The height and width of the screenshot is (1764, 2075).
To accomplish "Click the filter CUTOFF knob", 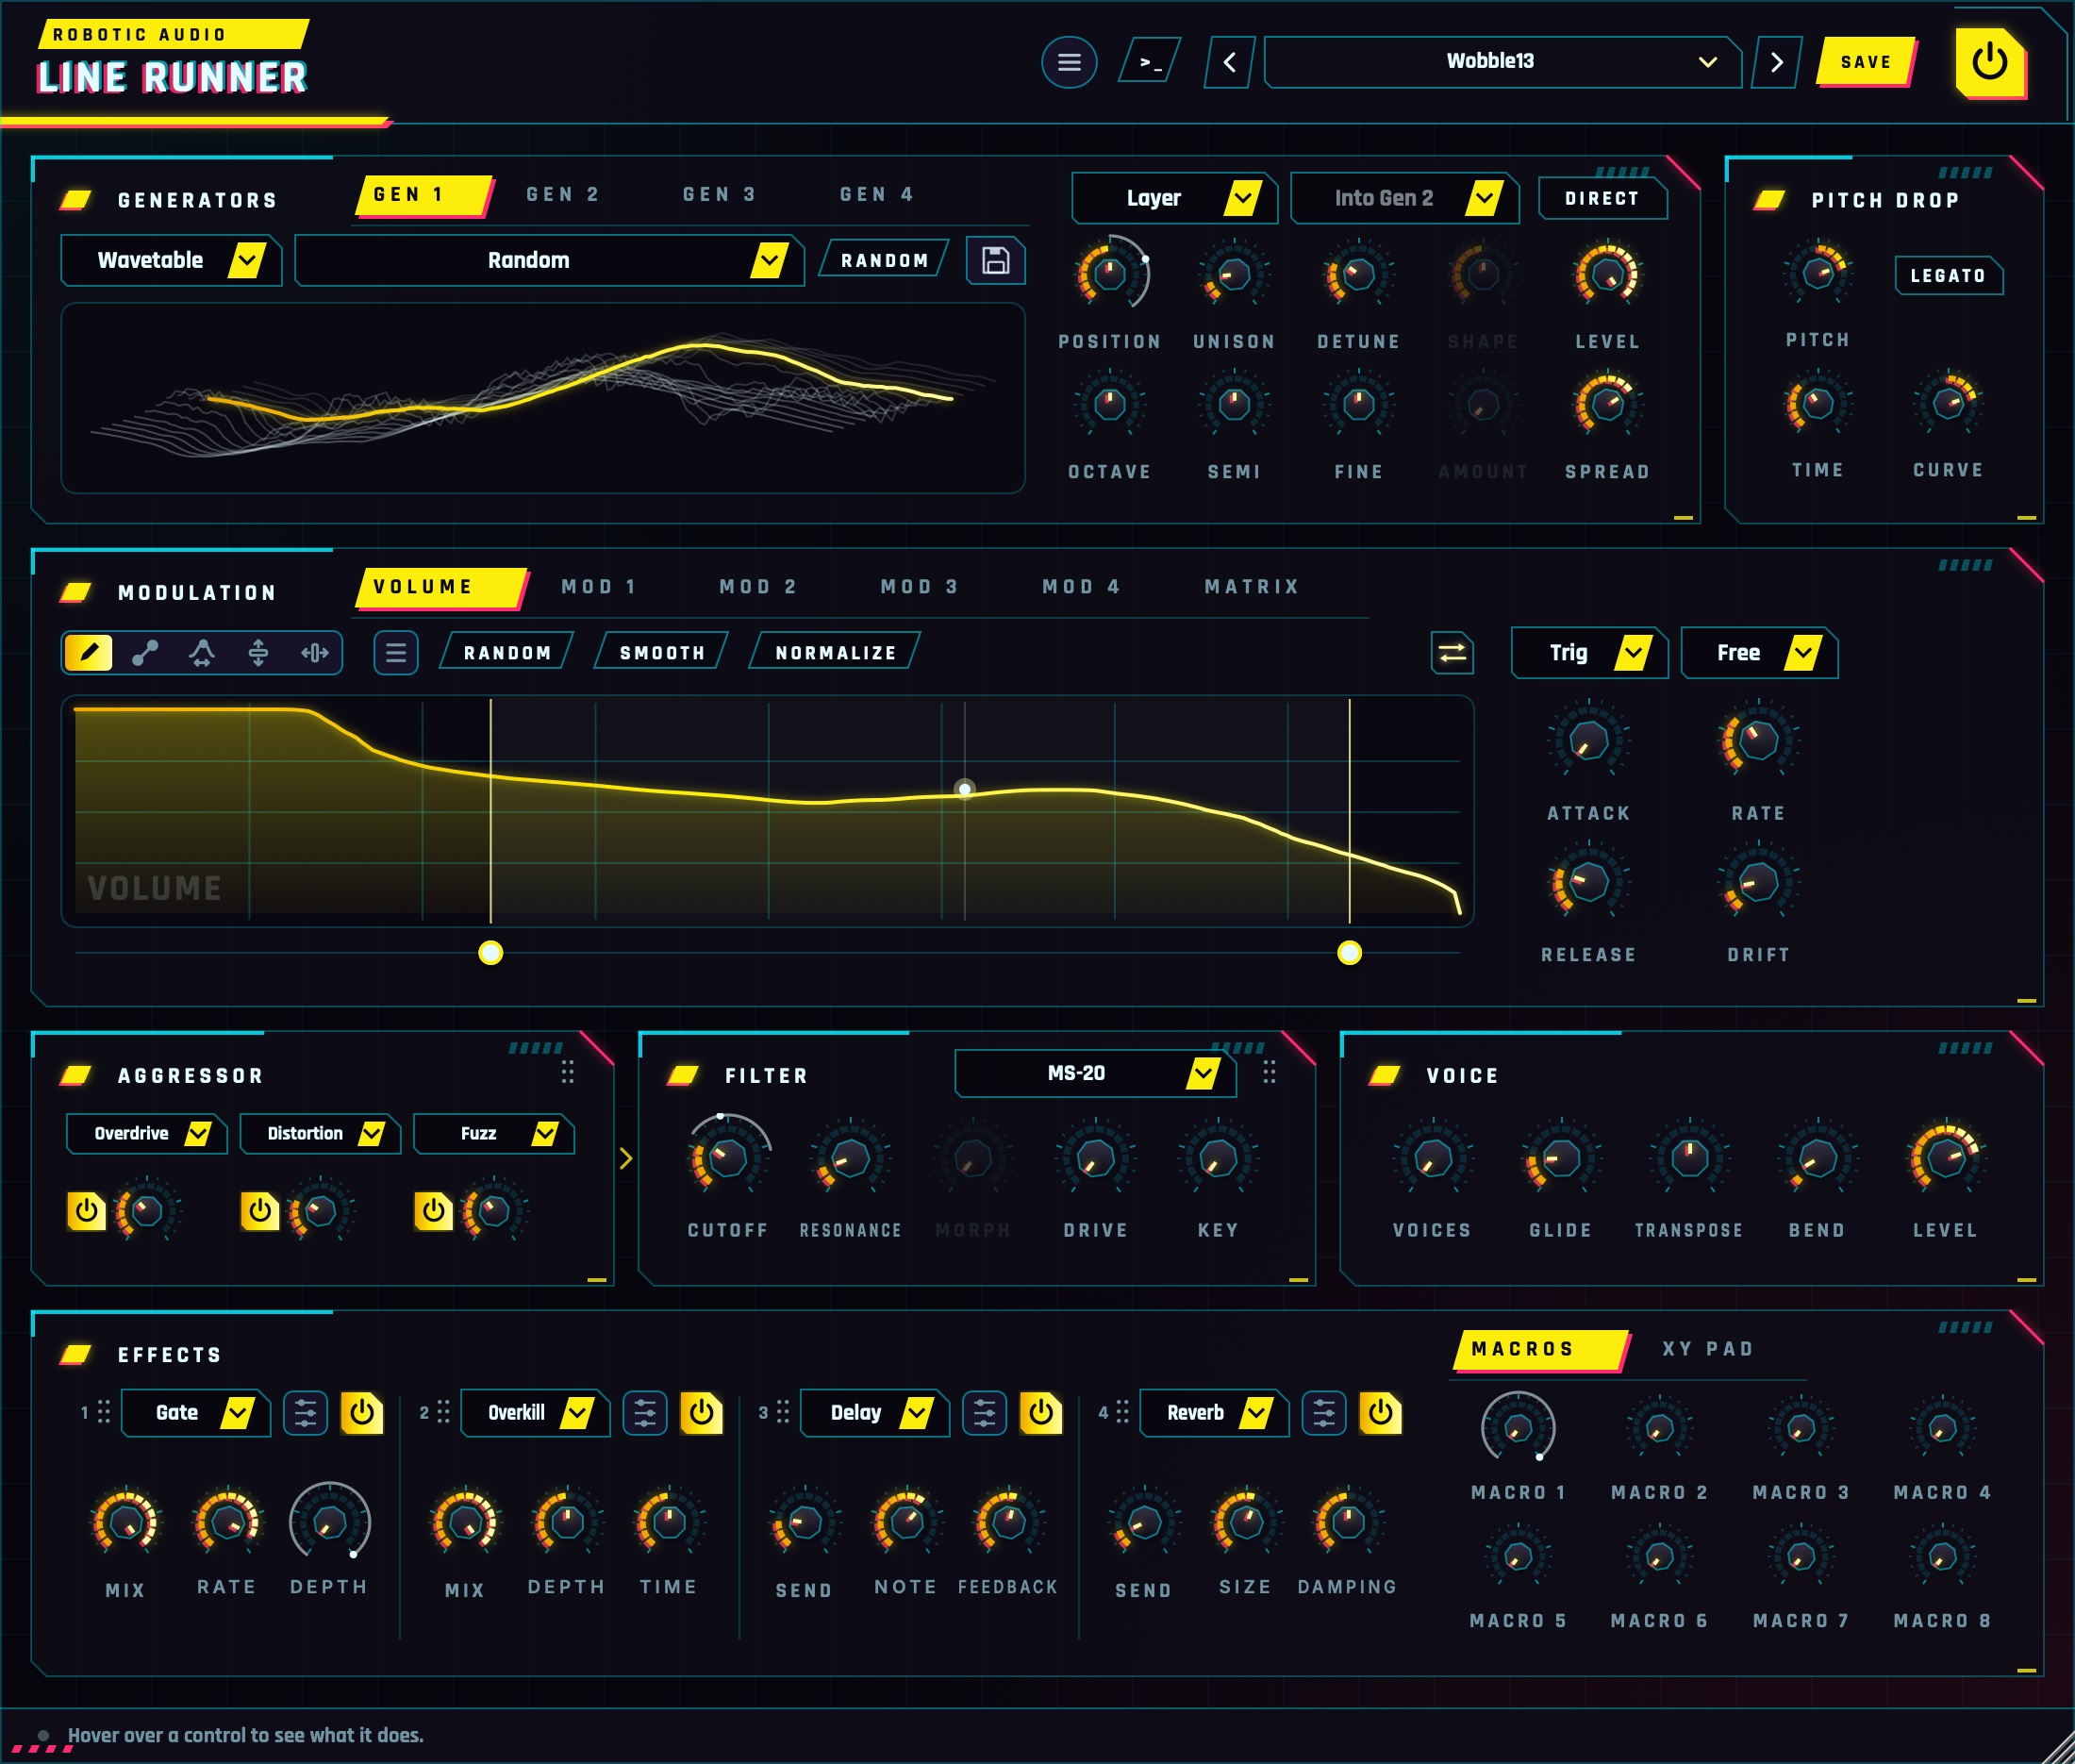I will point(728,1159).
